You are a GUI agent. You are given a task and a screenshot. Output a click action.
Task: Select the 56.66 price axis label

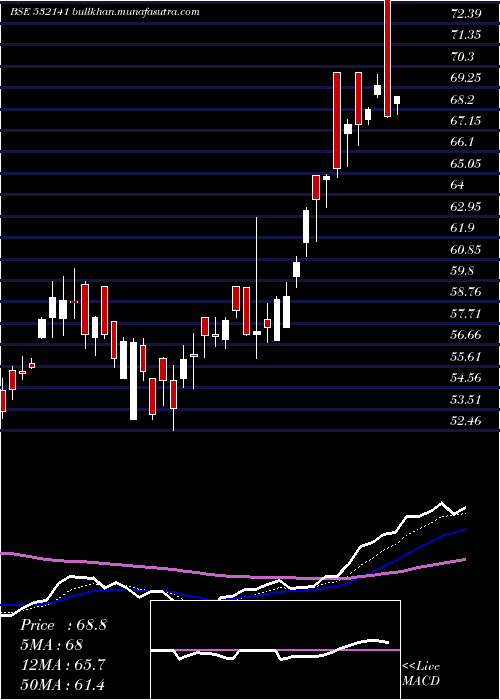(466, 335)
